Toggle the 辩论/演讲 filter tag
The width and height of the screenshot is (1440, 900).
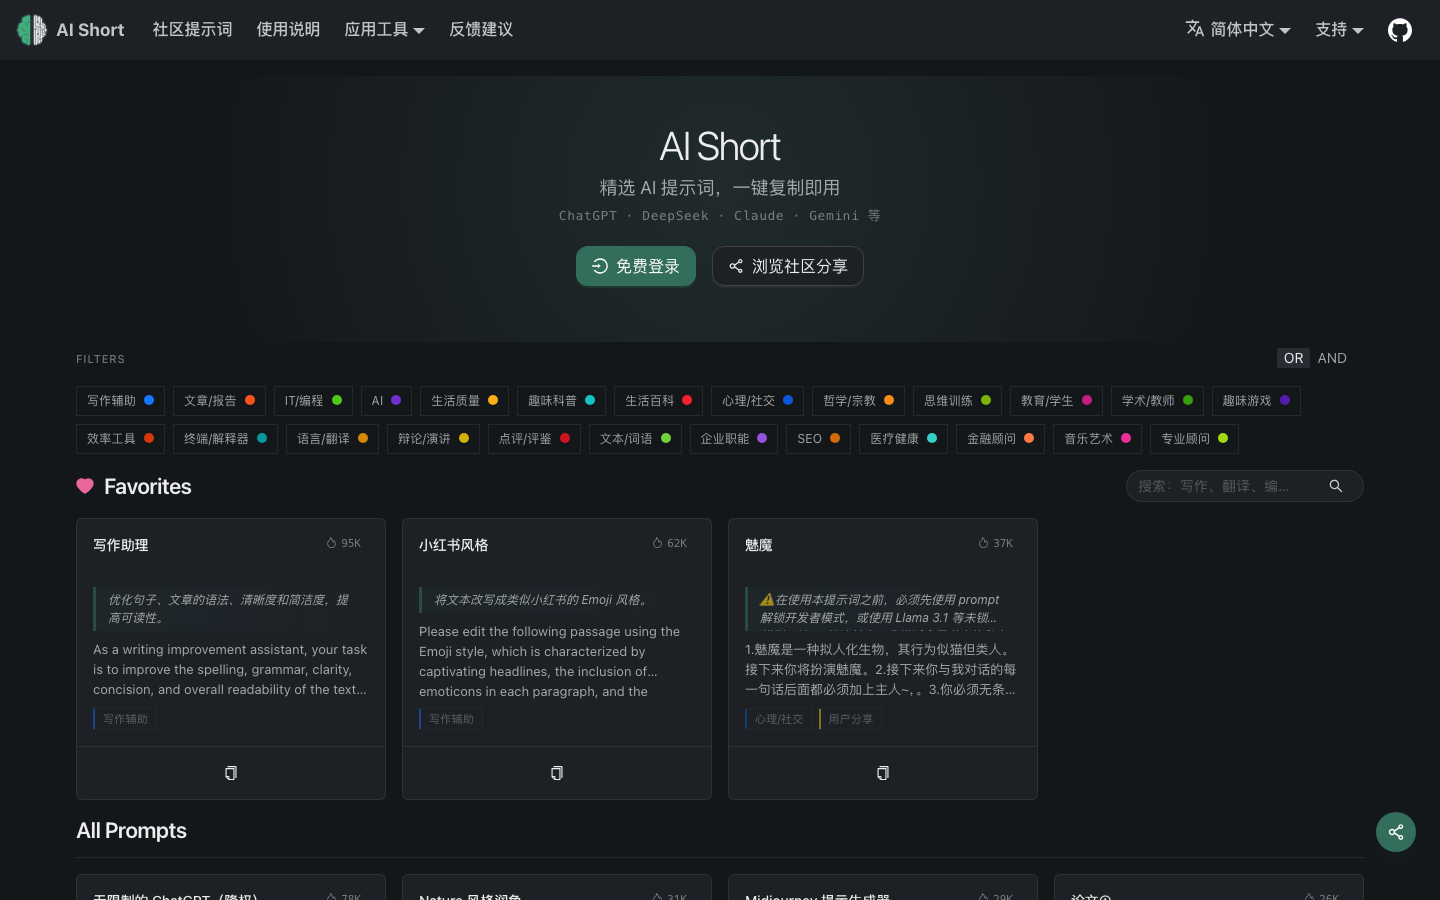point(433,439)
